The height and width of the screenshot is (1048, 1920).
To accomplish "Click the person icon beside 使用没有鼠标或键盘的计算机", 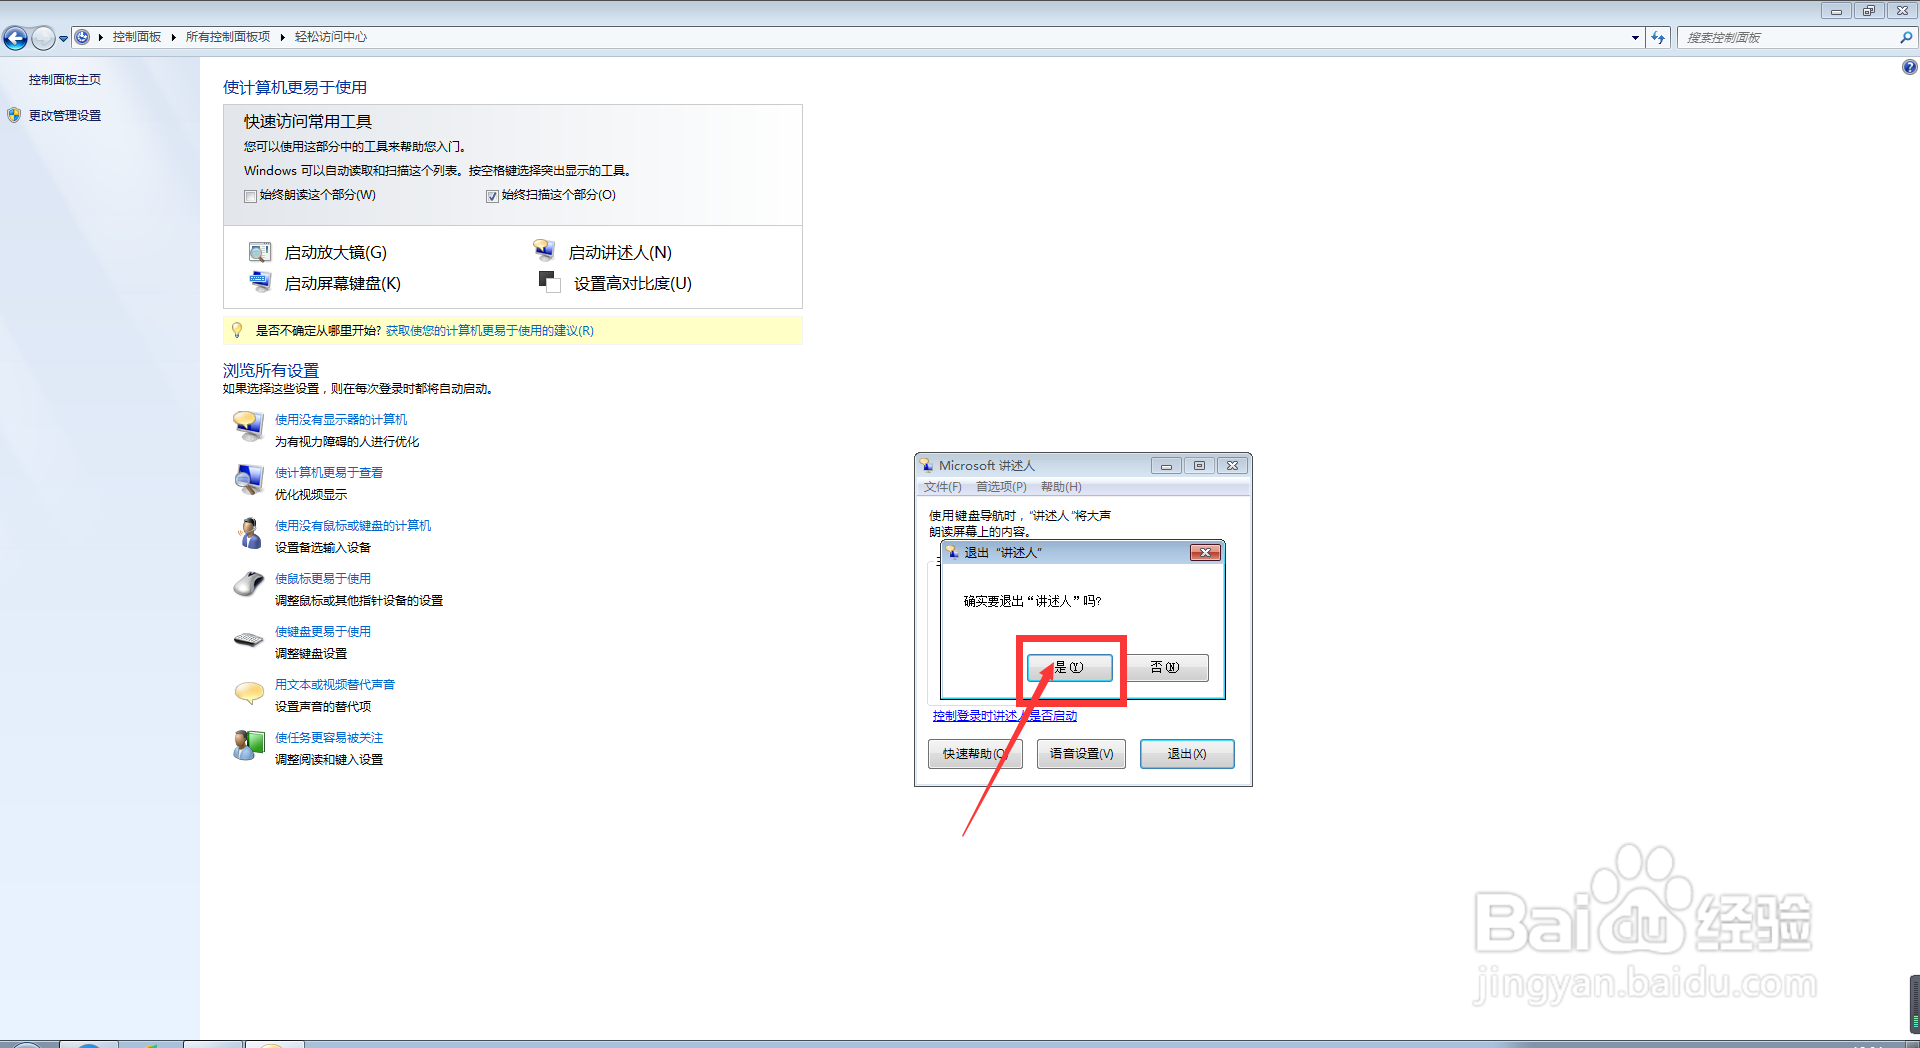I will click(248, 533).
